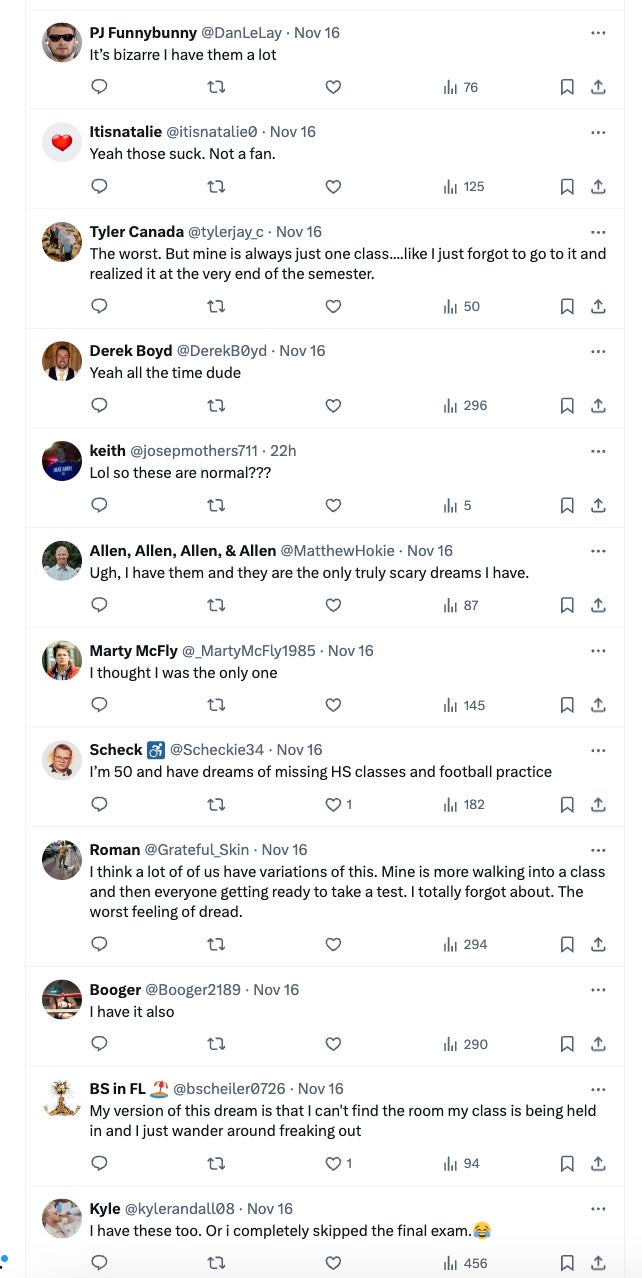Like Tyler Canada's tweet
The width and height of the screenshot is (642, 1278).
(x=333, y=306)
